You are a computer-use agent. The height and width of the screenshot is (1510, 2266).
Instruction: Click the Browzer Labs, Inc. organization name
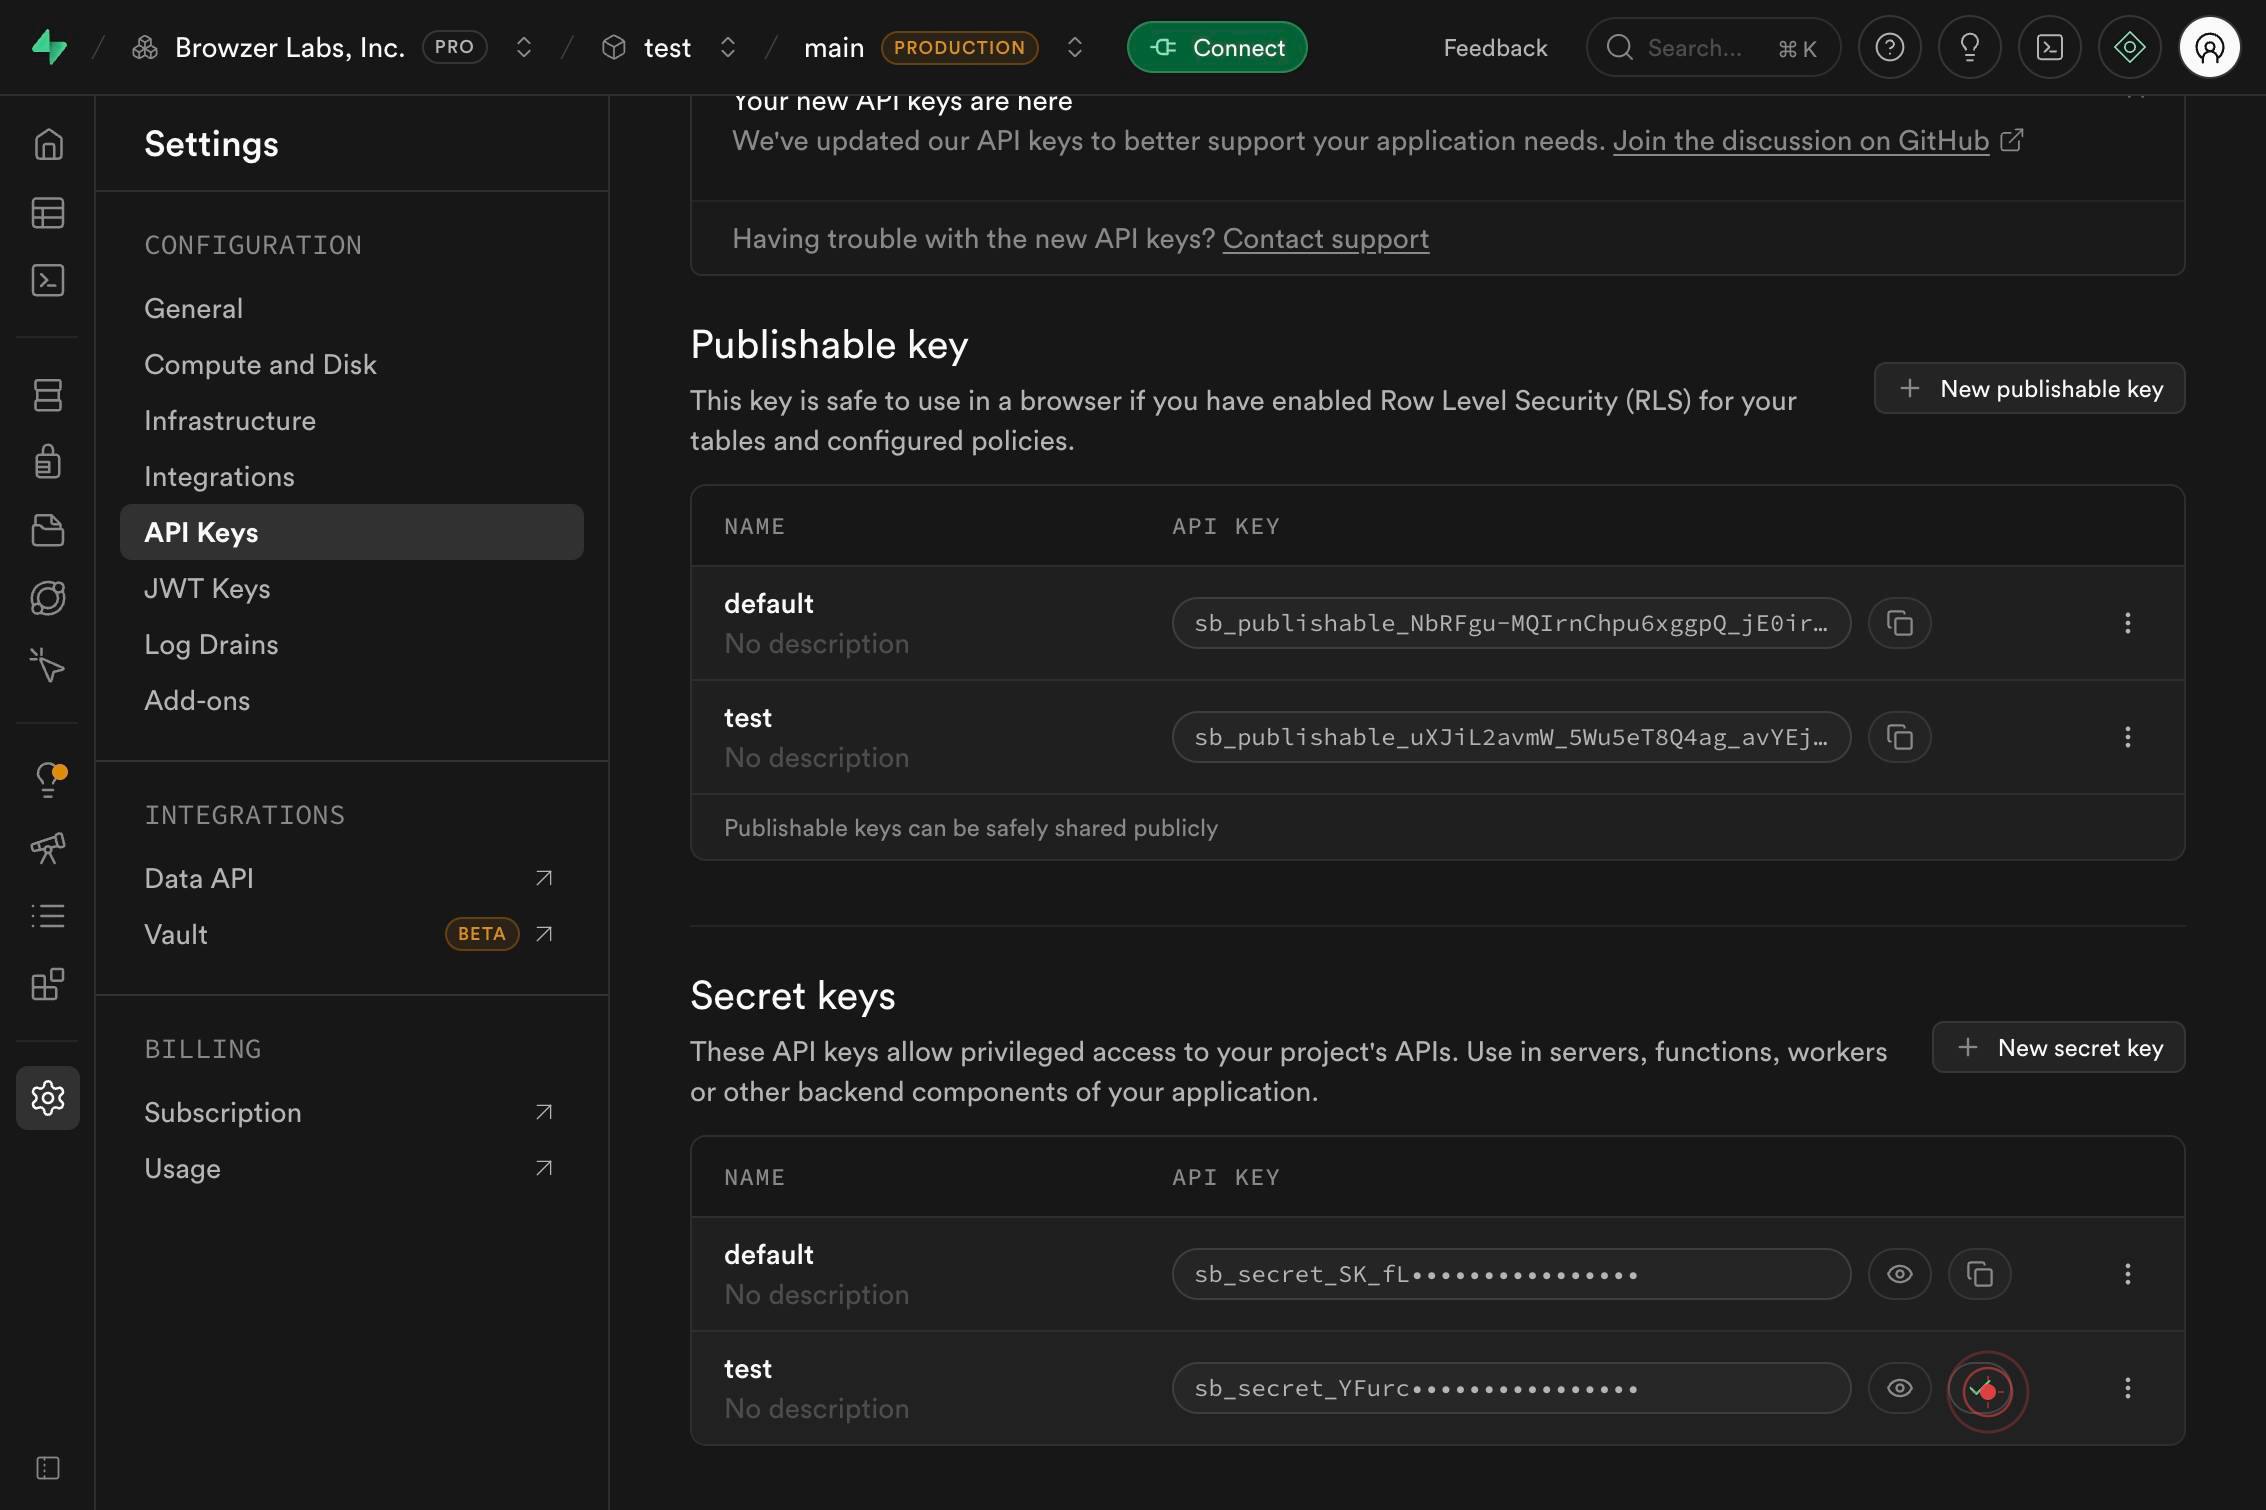click(289, 47)
